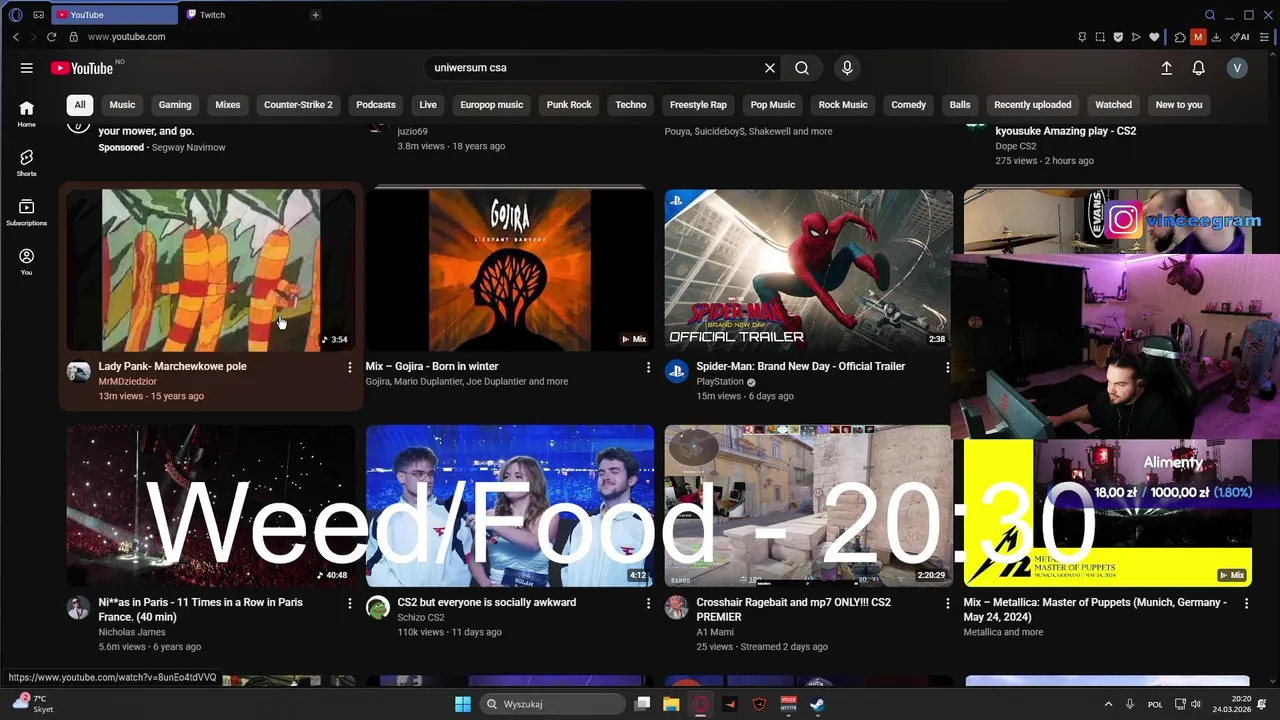Open Spider-Man Official Trailer title link
1280x720 pixels.
801,366
